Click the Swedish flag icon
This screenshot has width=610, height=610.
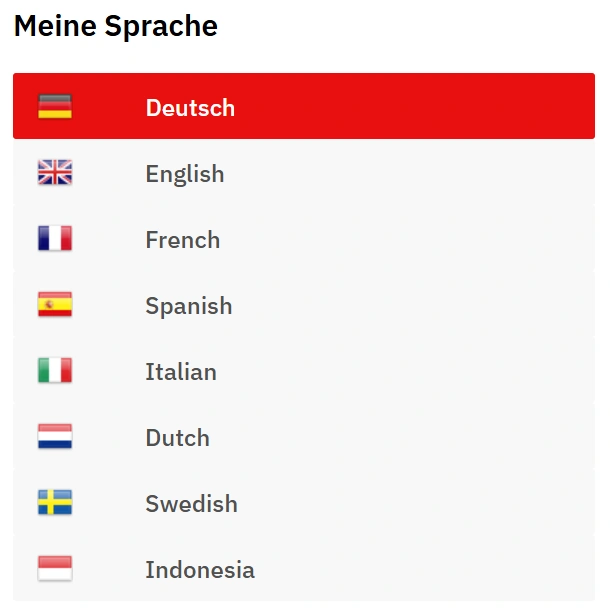tap(55, 503)
